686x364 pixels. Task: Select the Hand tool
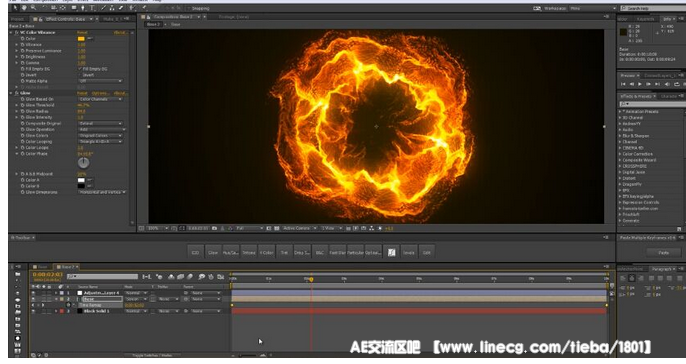24,7
